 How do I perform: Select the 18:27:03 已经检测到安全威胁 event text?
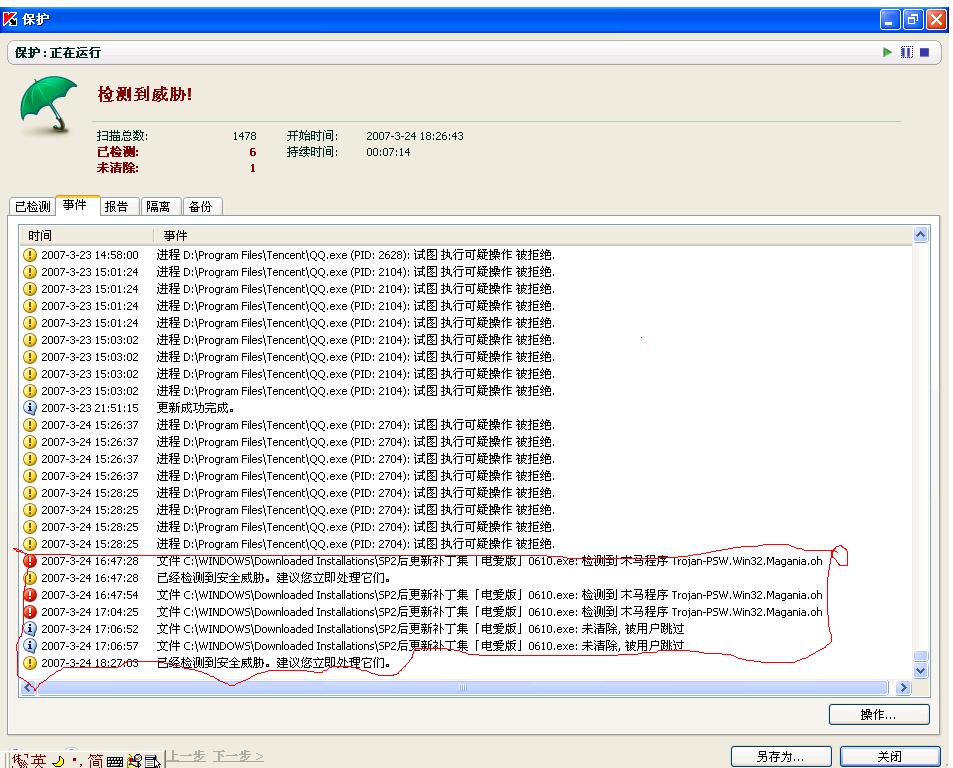(x=274, y=663)
